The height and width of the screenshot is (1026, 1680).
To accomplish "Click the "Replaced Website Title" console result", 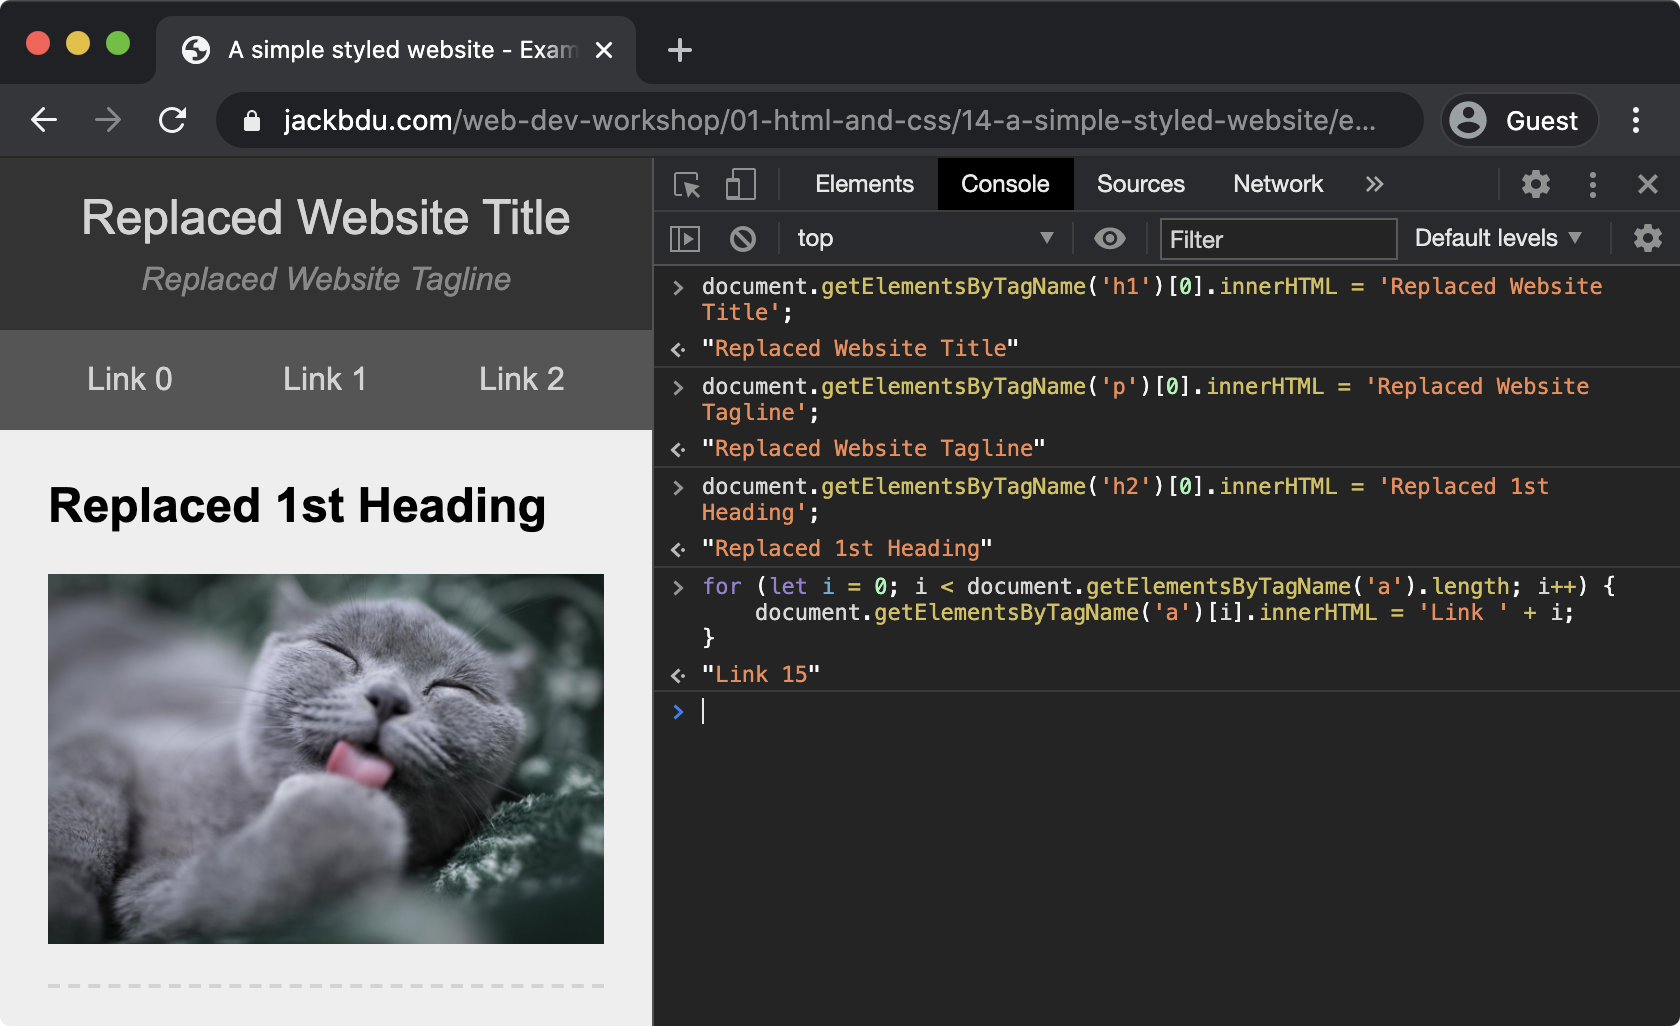I will pos(860,349).
